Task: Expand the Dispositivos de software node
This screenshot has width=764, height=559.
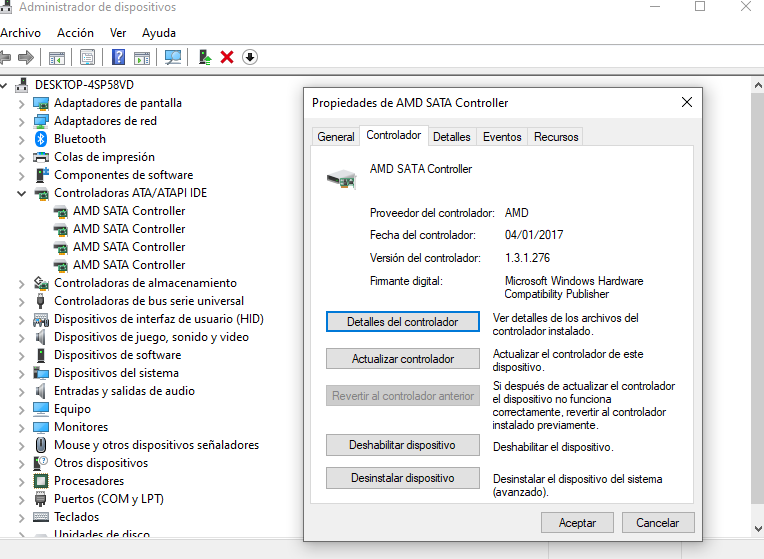Action: click(x=21, y=356)
